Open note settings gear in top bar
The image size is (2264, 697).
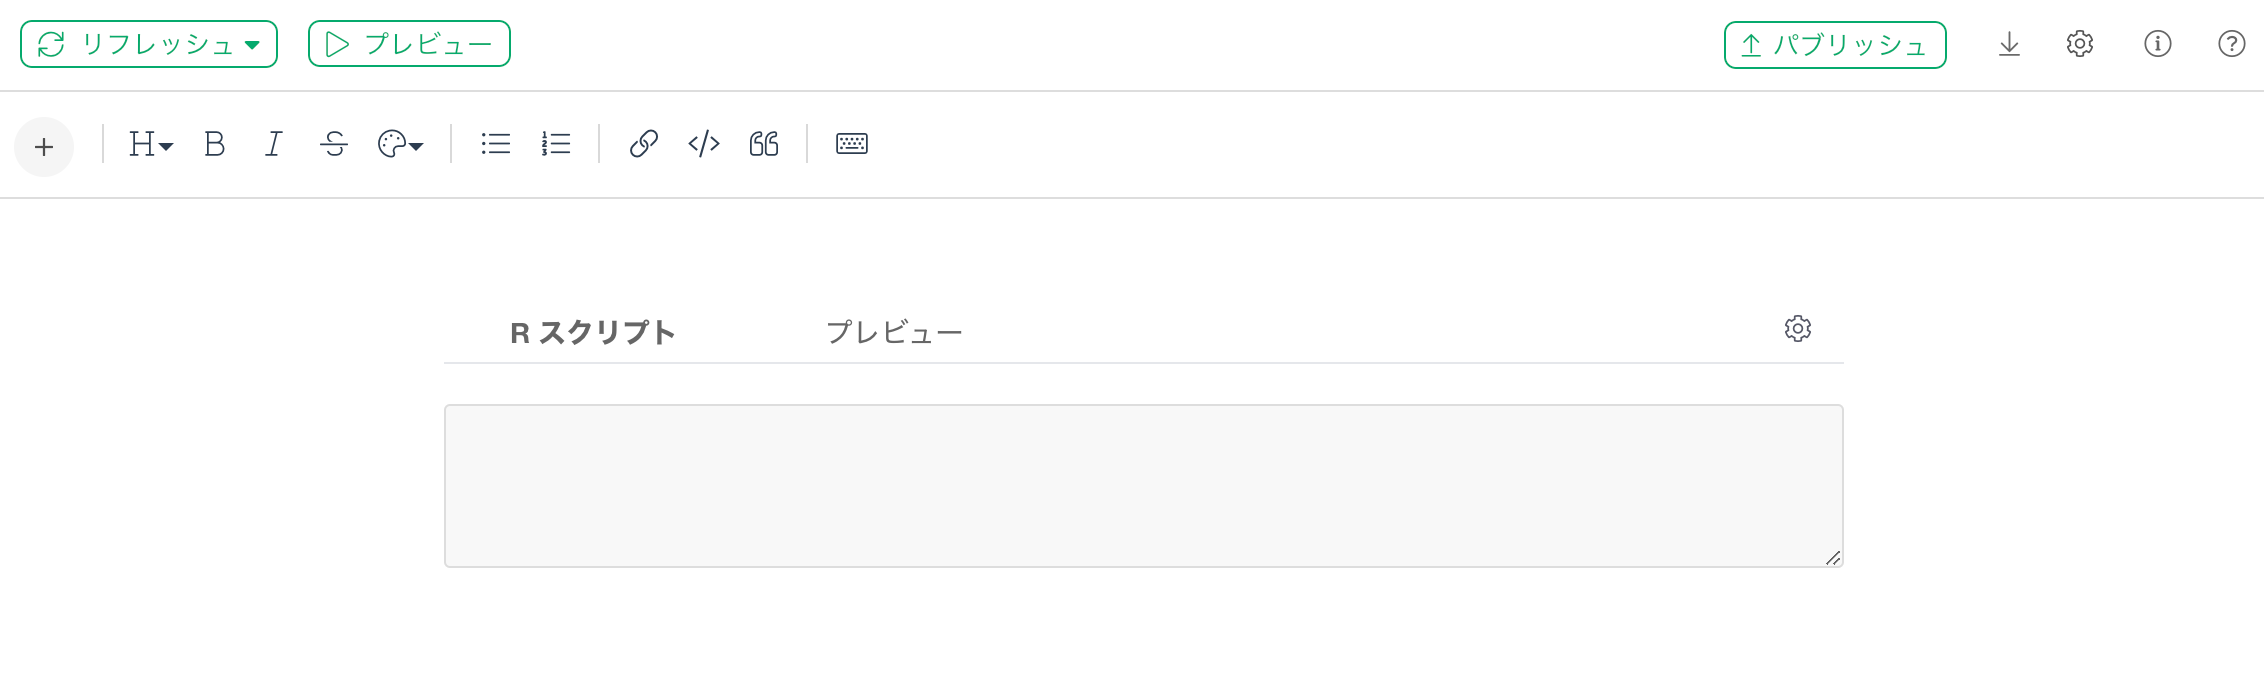tap(2080, 44)
